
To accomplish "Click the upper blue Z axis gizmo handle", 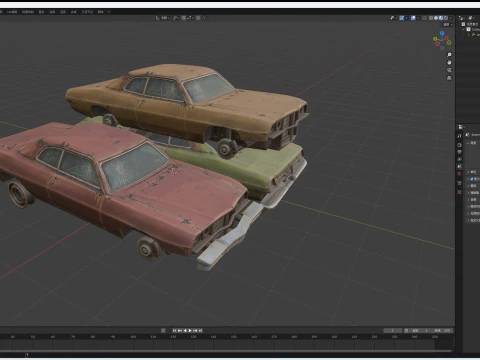I will pos(442,33).
